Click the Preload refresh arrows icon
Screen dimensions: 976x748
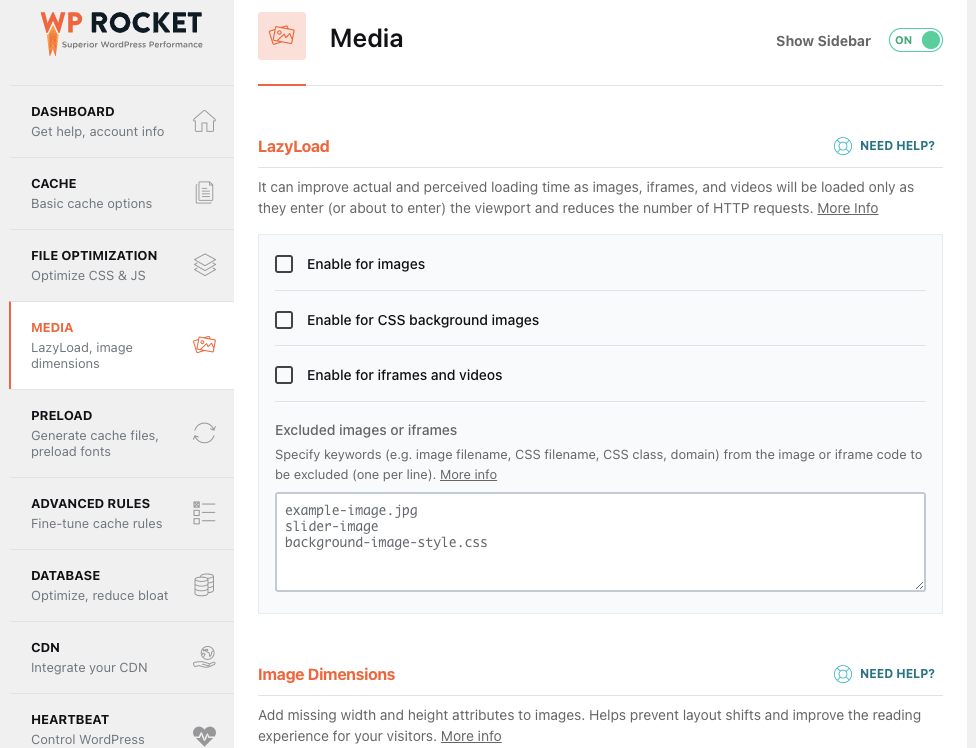pos(204,432)
